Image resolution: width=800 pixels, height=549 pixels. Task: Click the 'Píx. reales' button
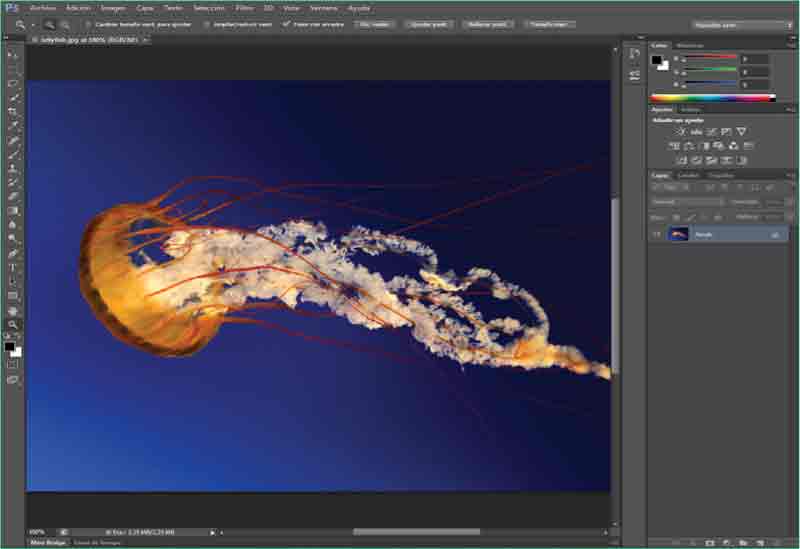tap(375, 23)
